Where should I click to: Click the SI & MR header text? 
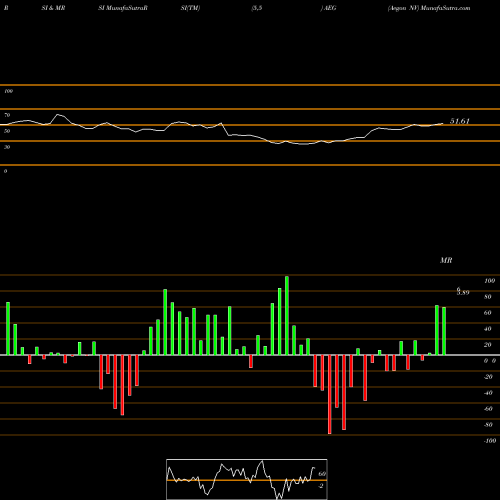[x=53, y=8]
